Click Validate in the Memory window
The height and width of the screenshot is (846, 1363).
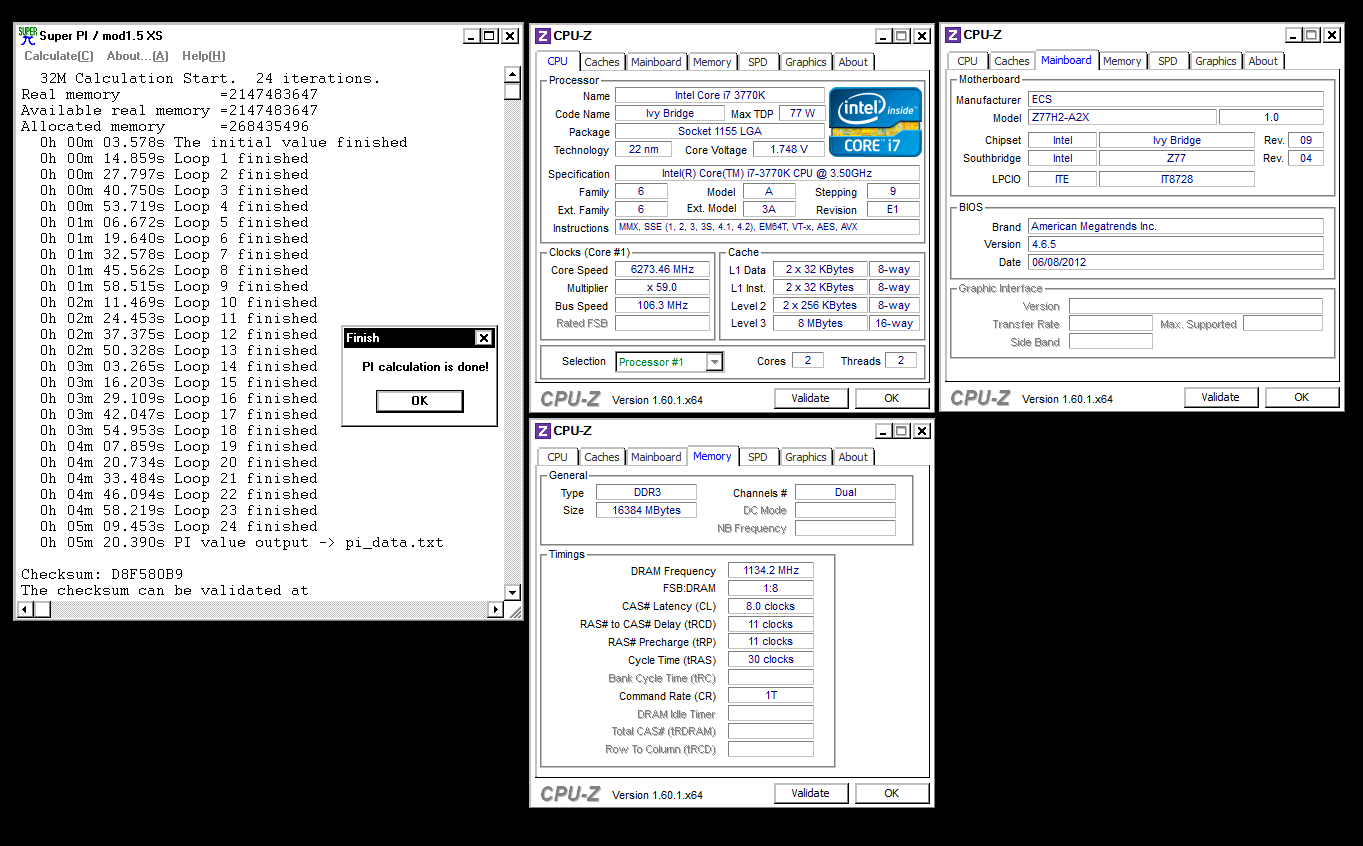tap(810, 793)
